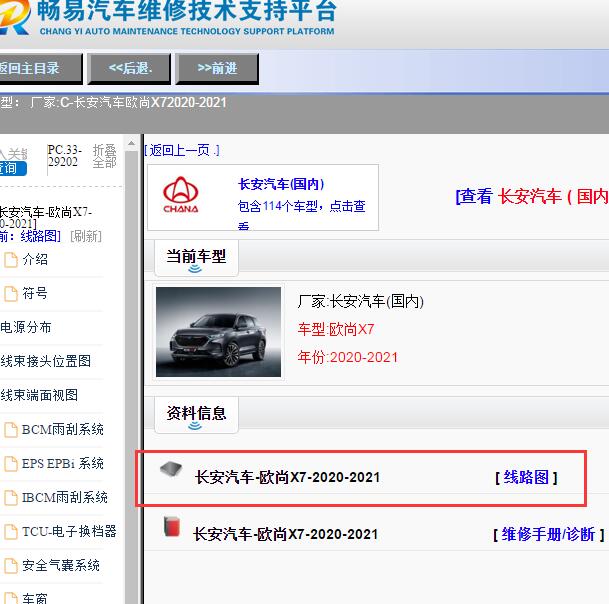
Task: Open BCM雨刮系统 in the sidebar
Action: pos(63,429)
